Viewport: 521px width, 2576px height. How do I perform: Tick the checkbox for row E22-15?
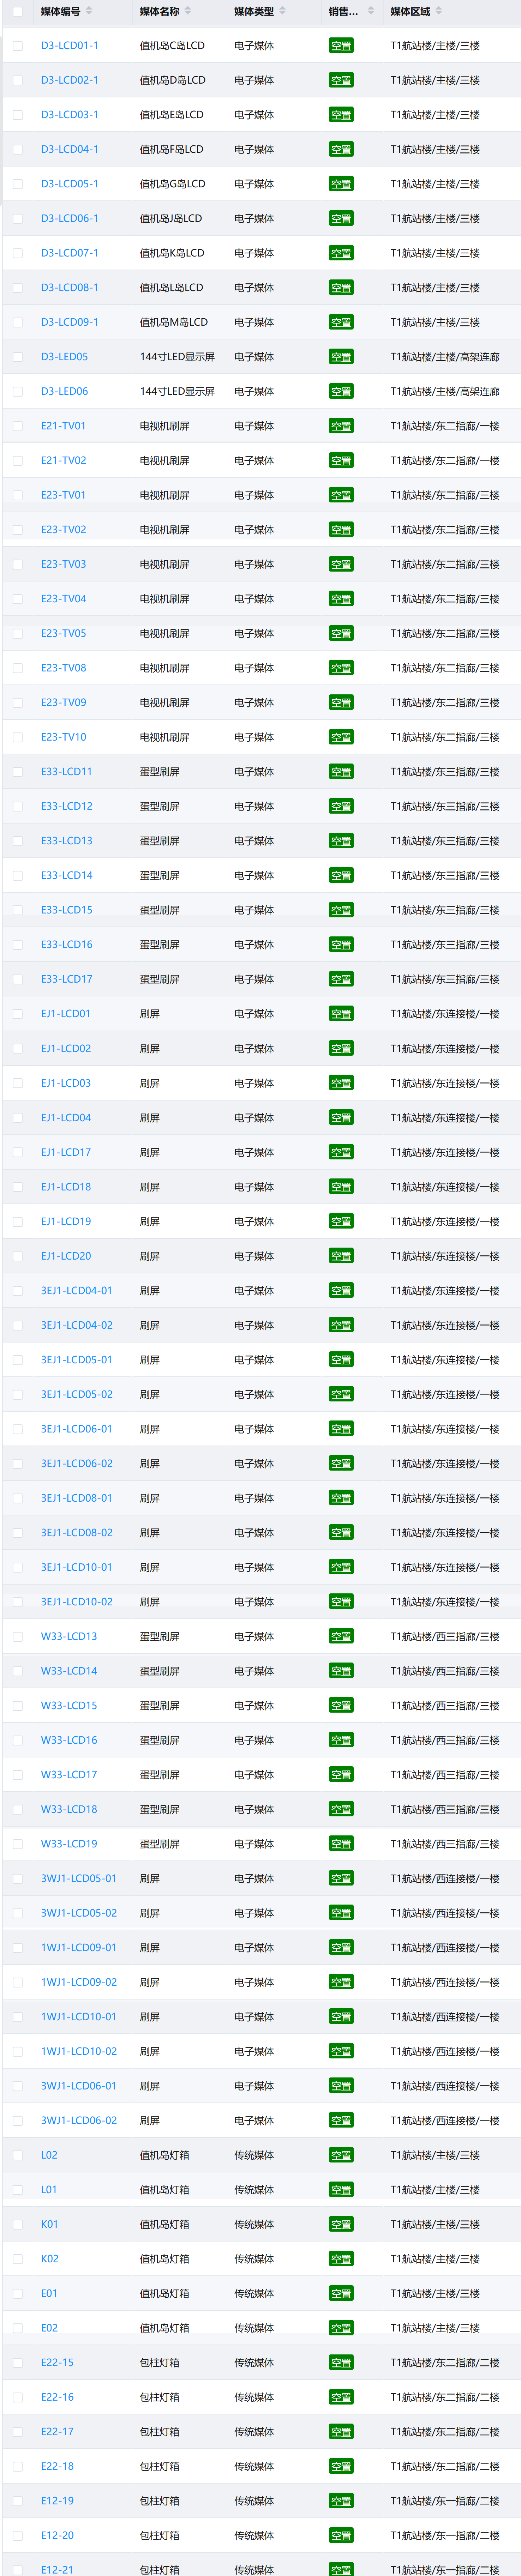(17, 2363)
